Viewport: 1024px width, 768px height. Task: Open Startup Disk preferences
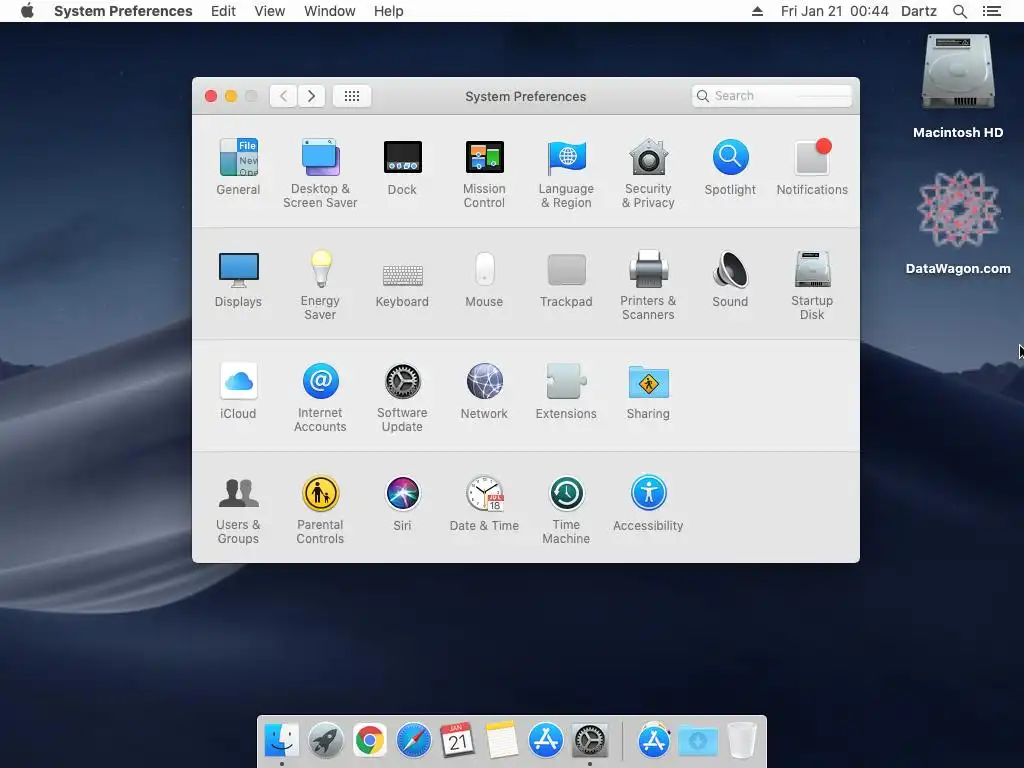pyautogui.click(x=812, y=285)
